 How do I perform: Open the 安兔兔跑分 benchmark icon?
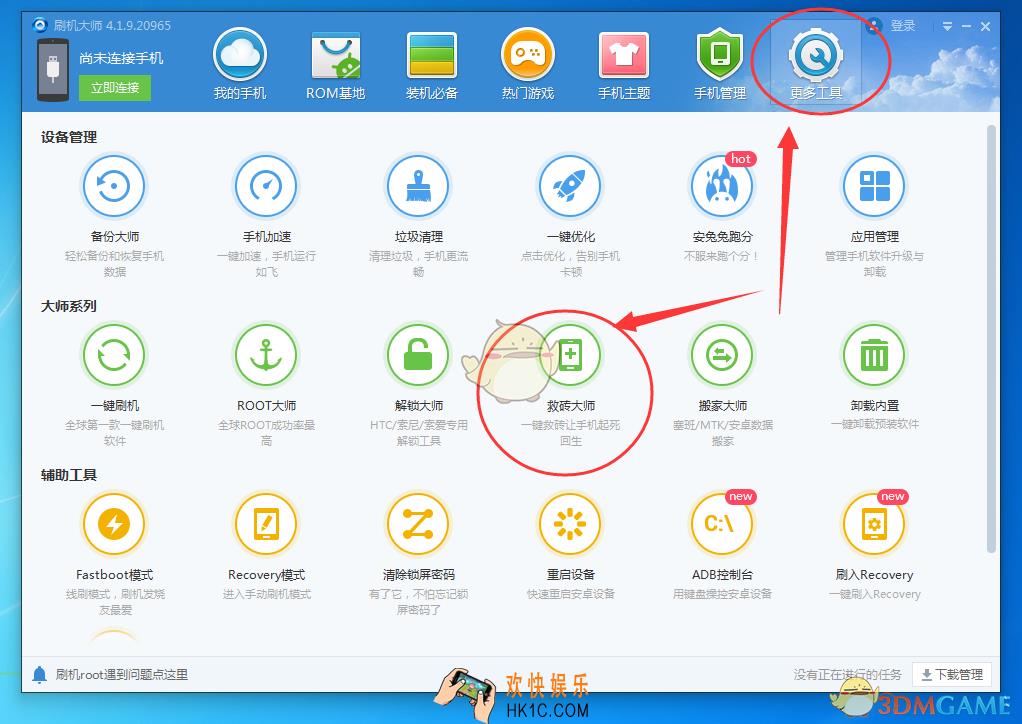(722, 186)
